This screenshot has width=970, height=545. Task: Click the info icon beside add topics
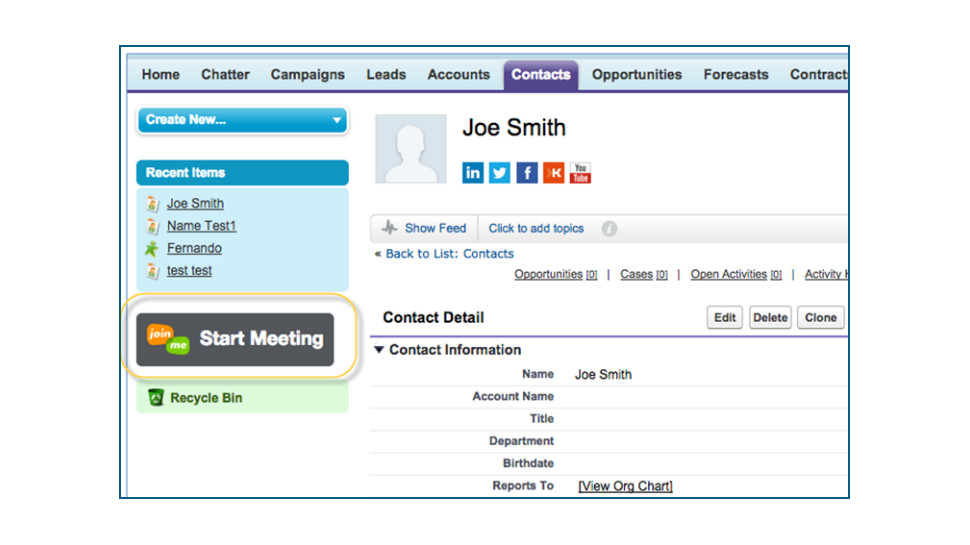[x=609, y=229]
